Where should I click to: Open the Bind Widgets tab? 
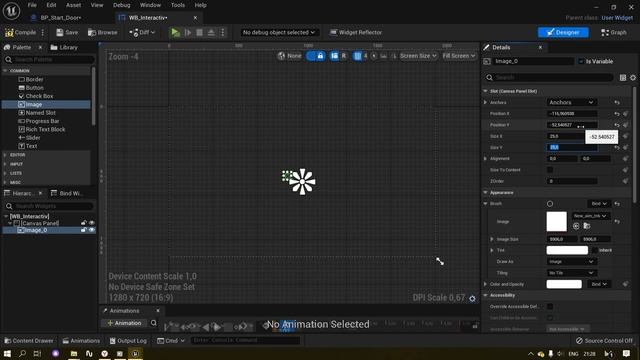coord(67,193)
